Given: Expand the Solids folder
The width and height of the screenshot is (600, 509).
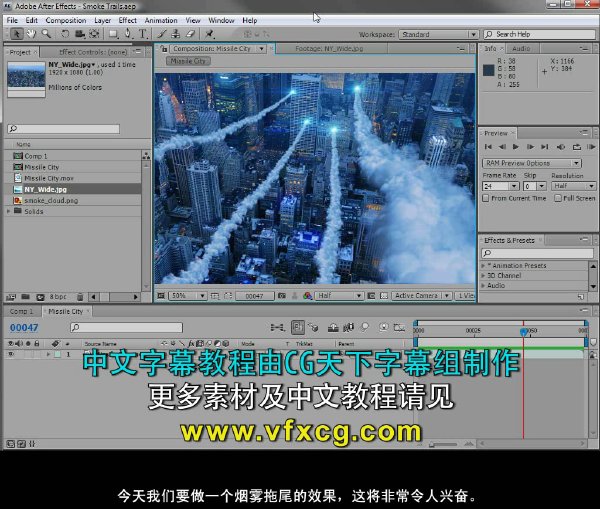Looking at the screenshot, I should [x=8, y=211].
